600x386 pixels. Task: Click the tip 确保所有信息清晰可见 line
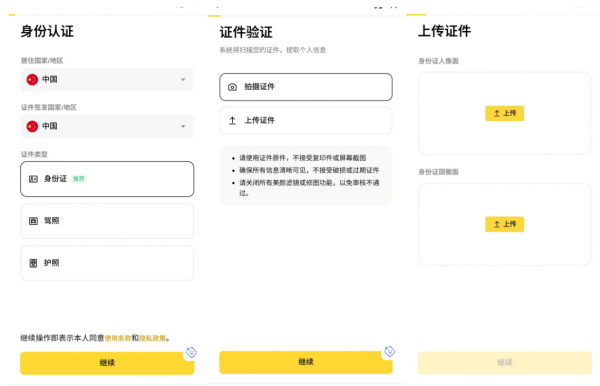click(x=309, y=170)
